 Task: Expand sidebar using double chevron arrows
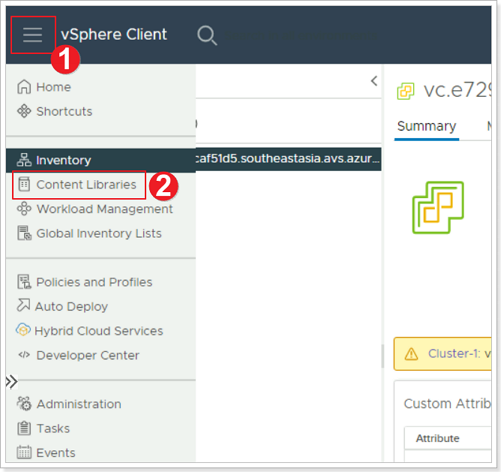pos(12,382)
